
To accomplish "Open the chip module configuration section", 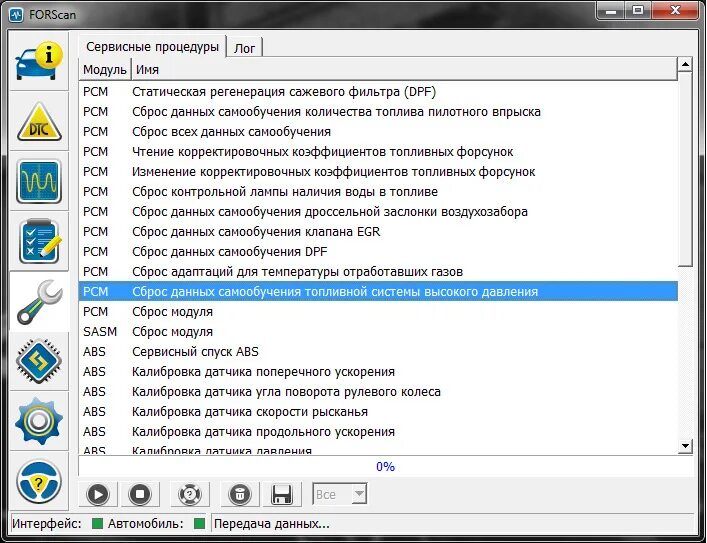I will [x=39, y=361].
